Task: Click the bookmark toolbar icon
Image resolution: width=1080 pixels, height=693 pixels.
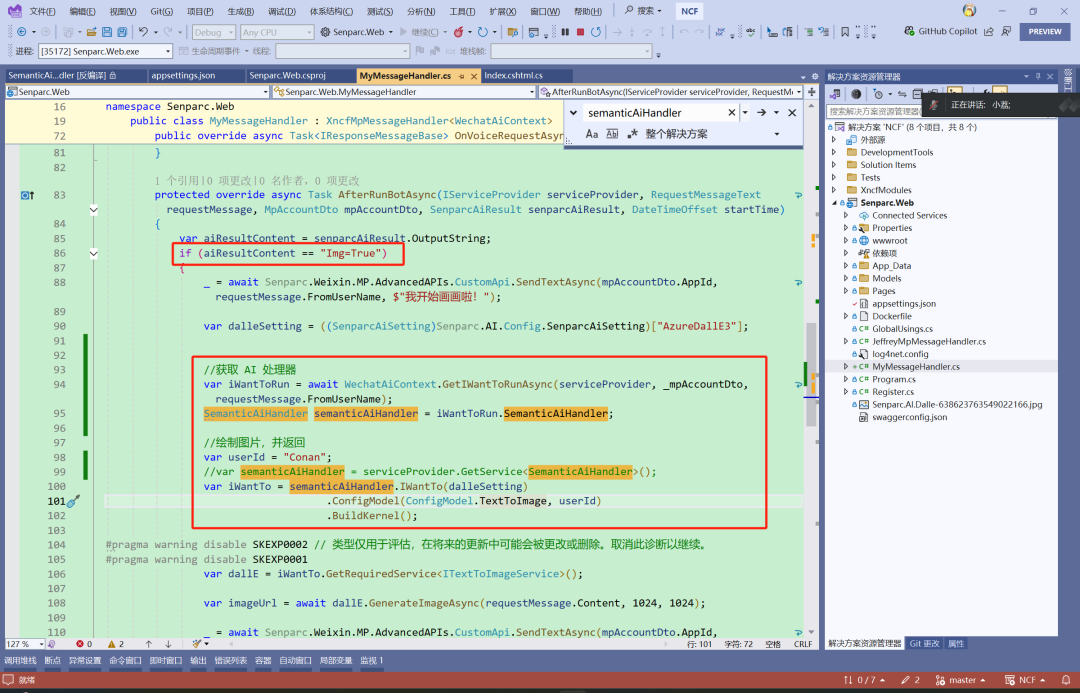Action: 844,32
